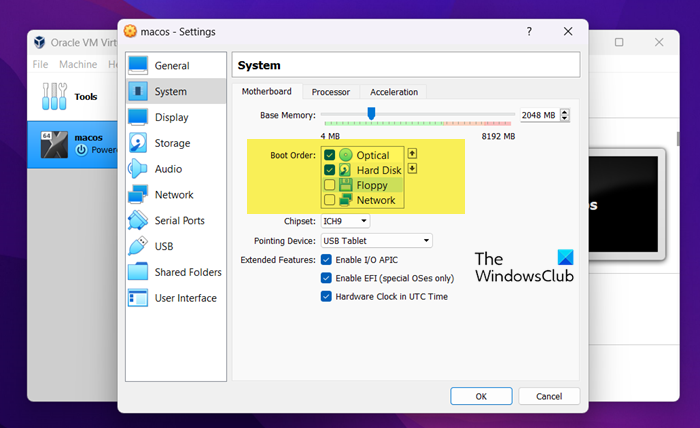Open Display settings monitor icon
Screen dimensions: 700x428
(138, 117)
